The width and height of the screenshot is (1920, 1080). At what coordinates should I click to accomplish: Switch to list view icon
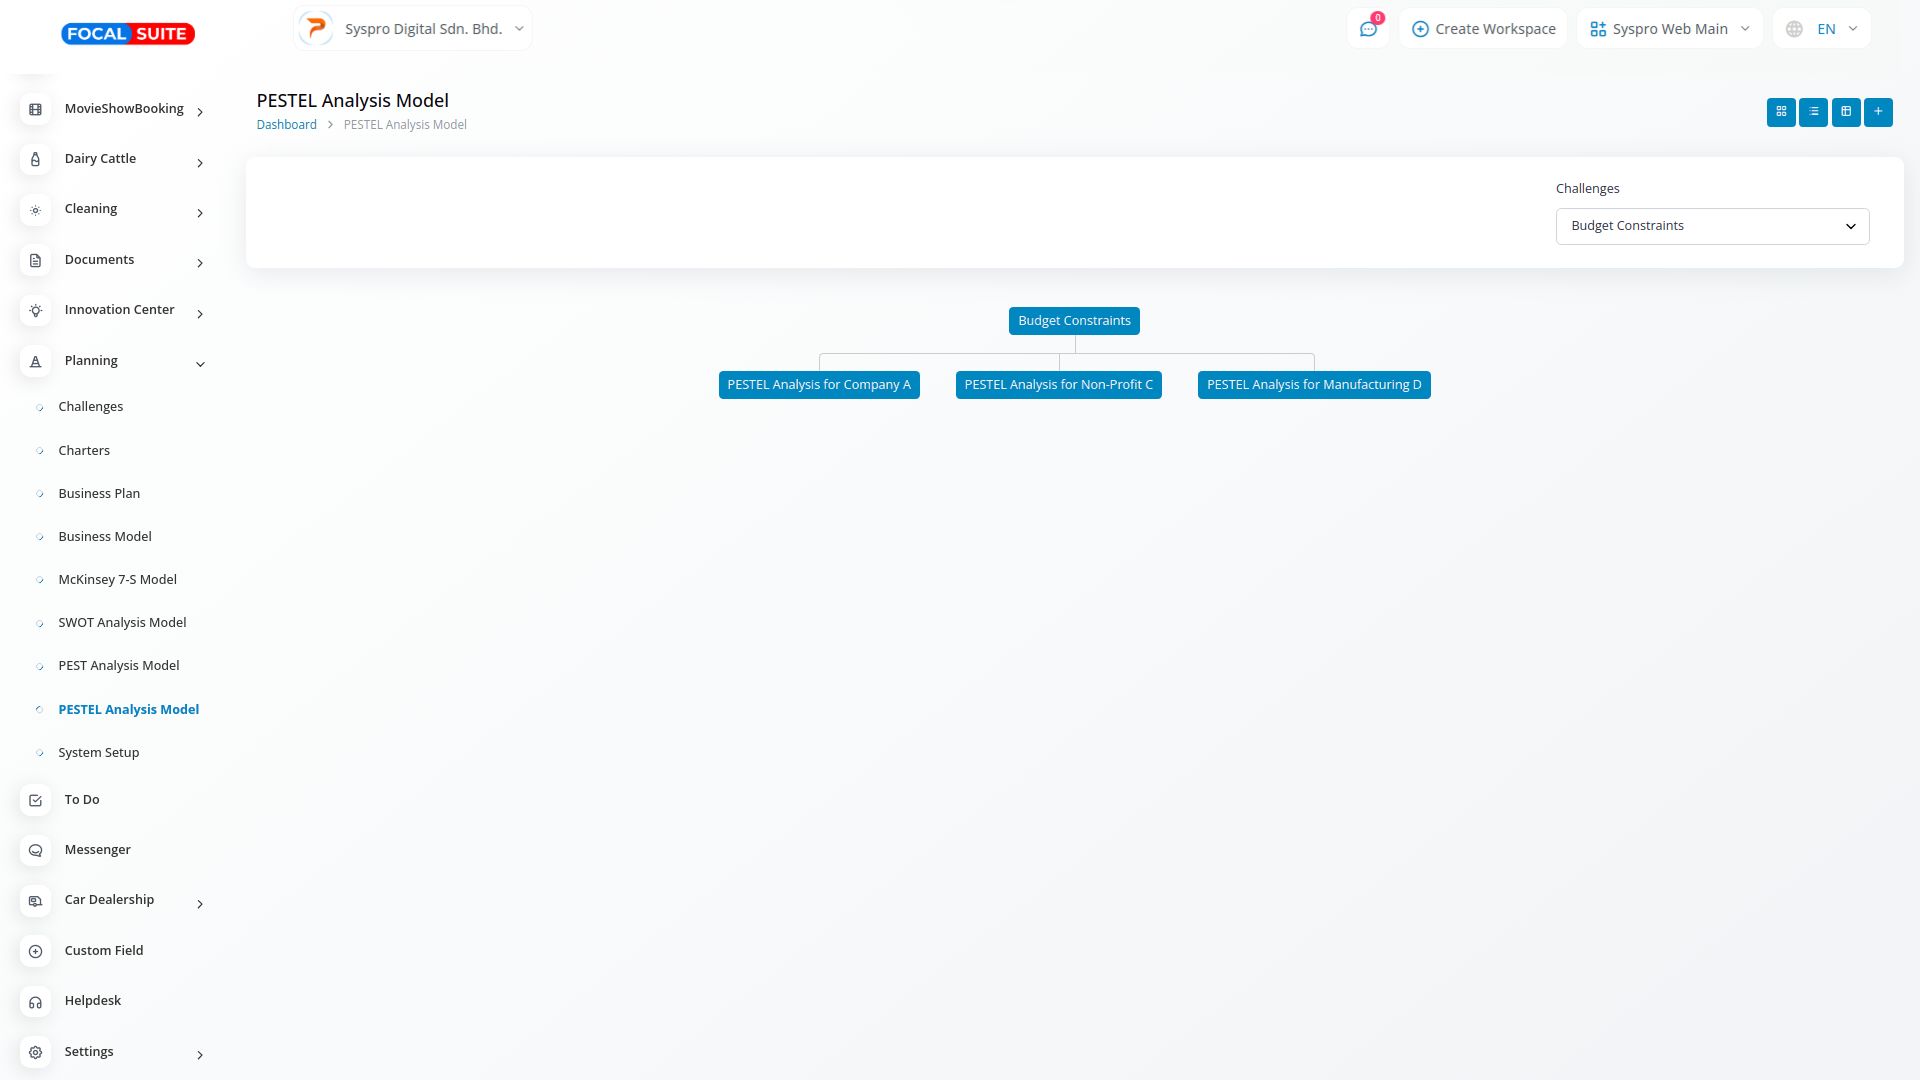(x=1813, y=112)
